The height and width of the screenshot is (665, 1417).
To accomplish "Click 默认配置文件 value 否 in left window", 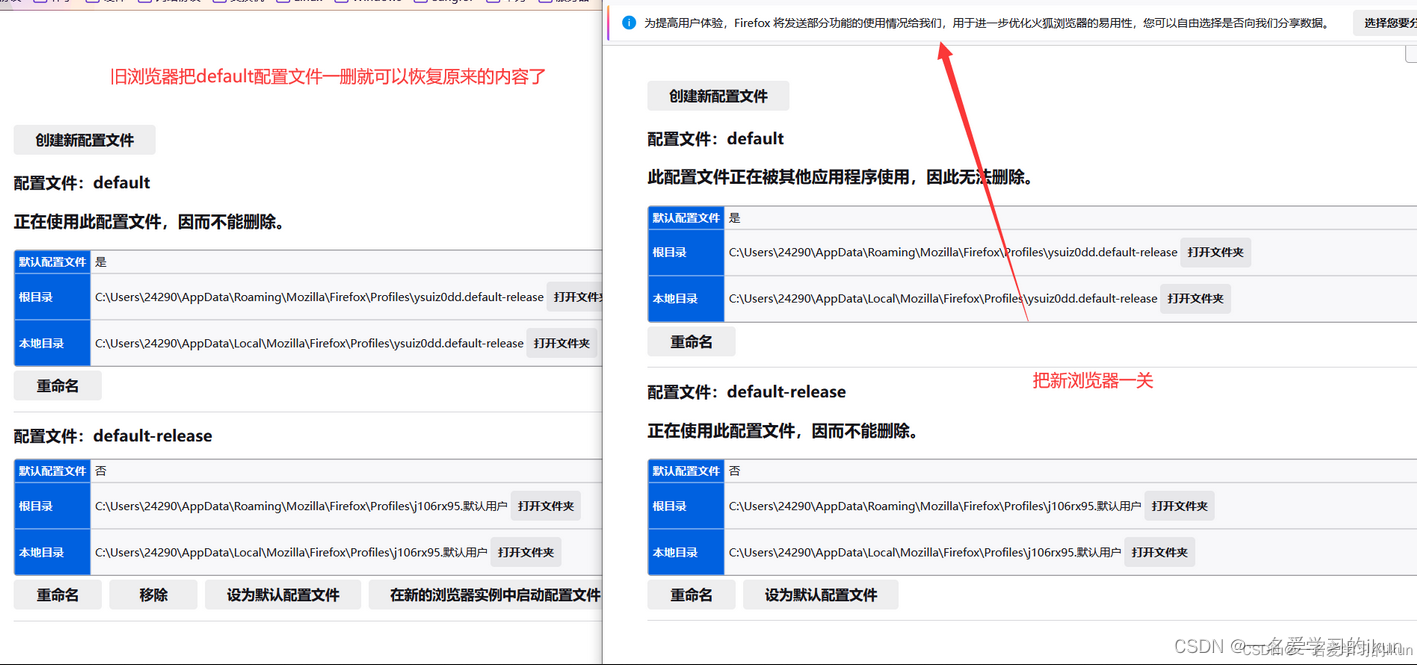I will pos(101,471).
